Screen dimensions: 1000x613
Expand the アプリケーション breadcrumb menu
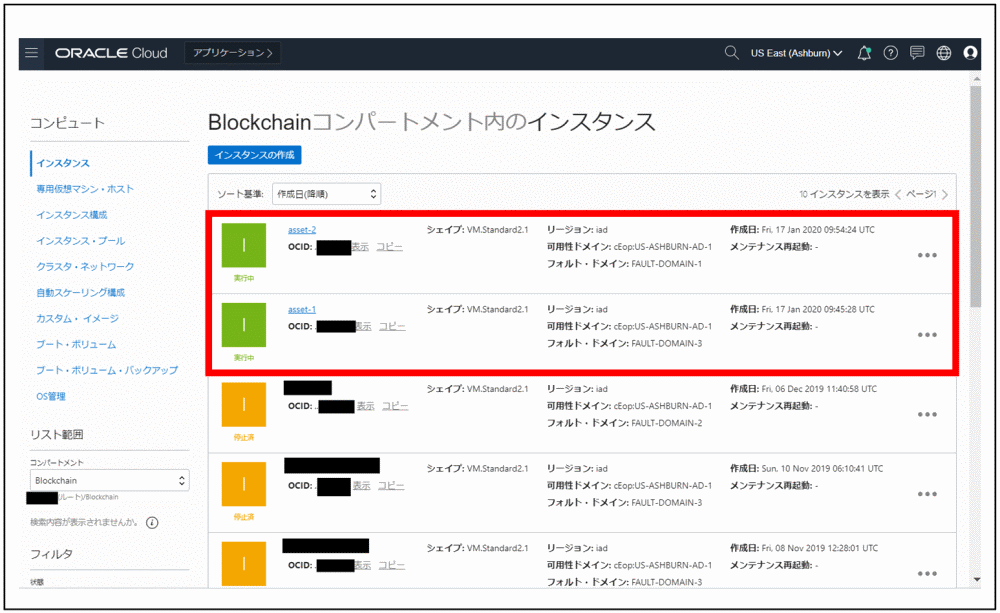(x=233, y=53)
